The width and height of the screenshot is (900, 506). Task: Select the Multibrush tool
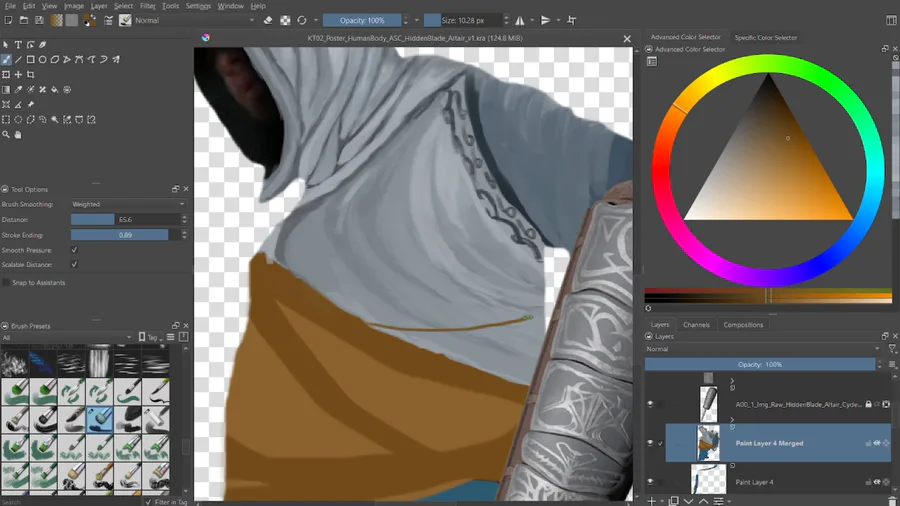116,60
